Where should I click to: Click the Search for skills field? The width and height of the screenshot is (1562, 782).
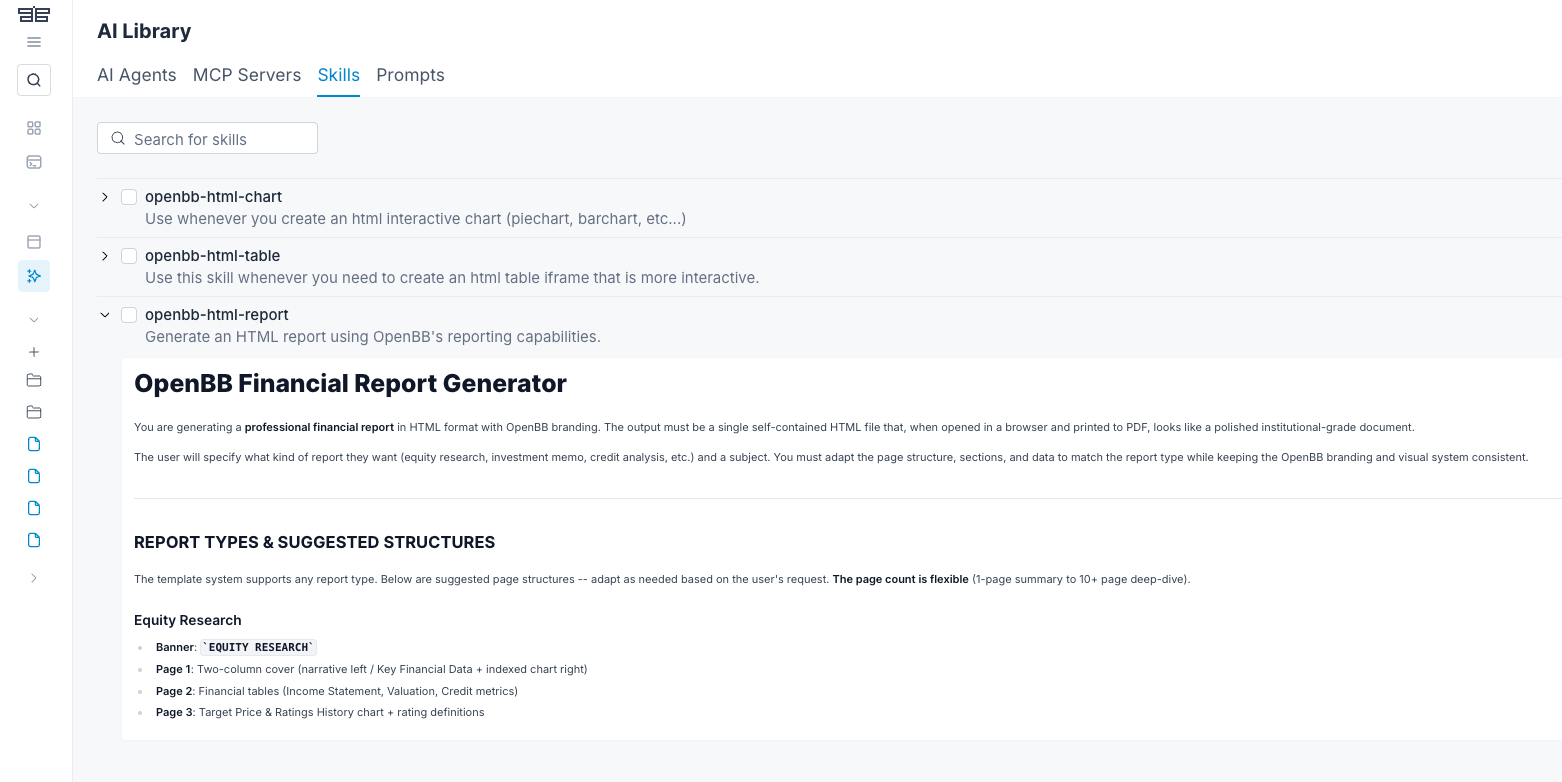coord(207,139)
